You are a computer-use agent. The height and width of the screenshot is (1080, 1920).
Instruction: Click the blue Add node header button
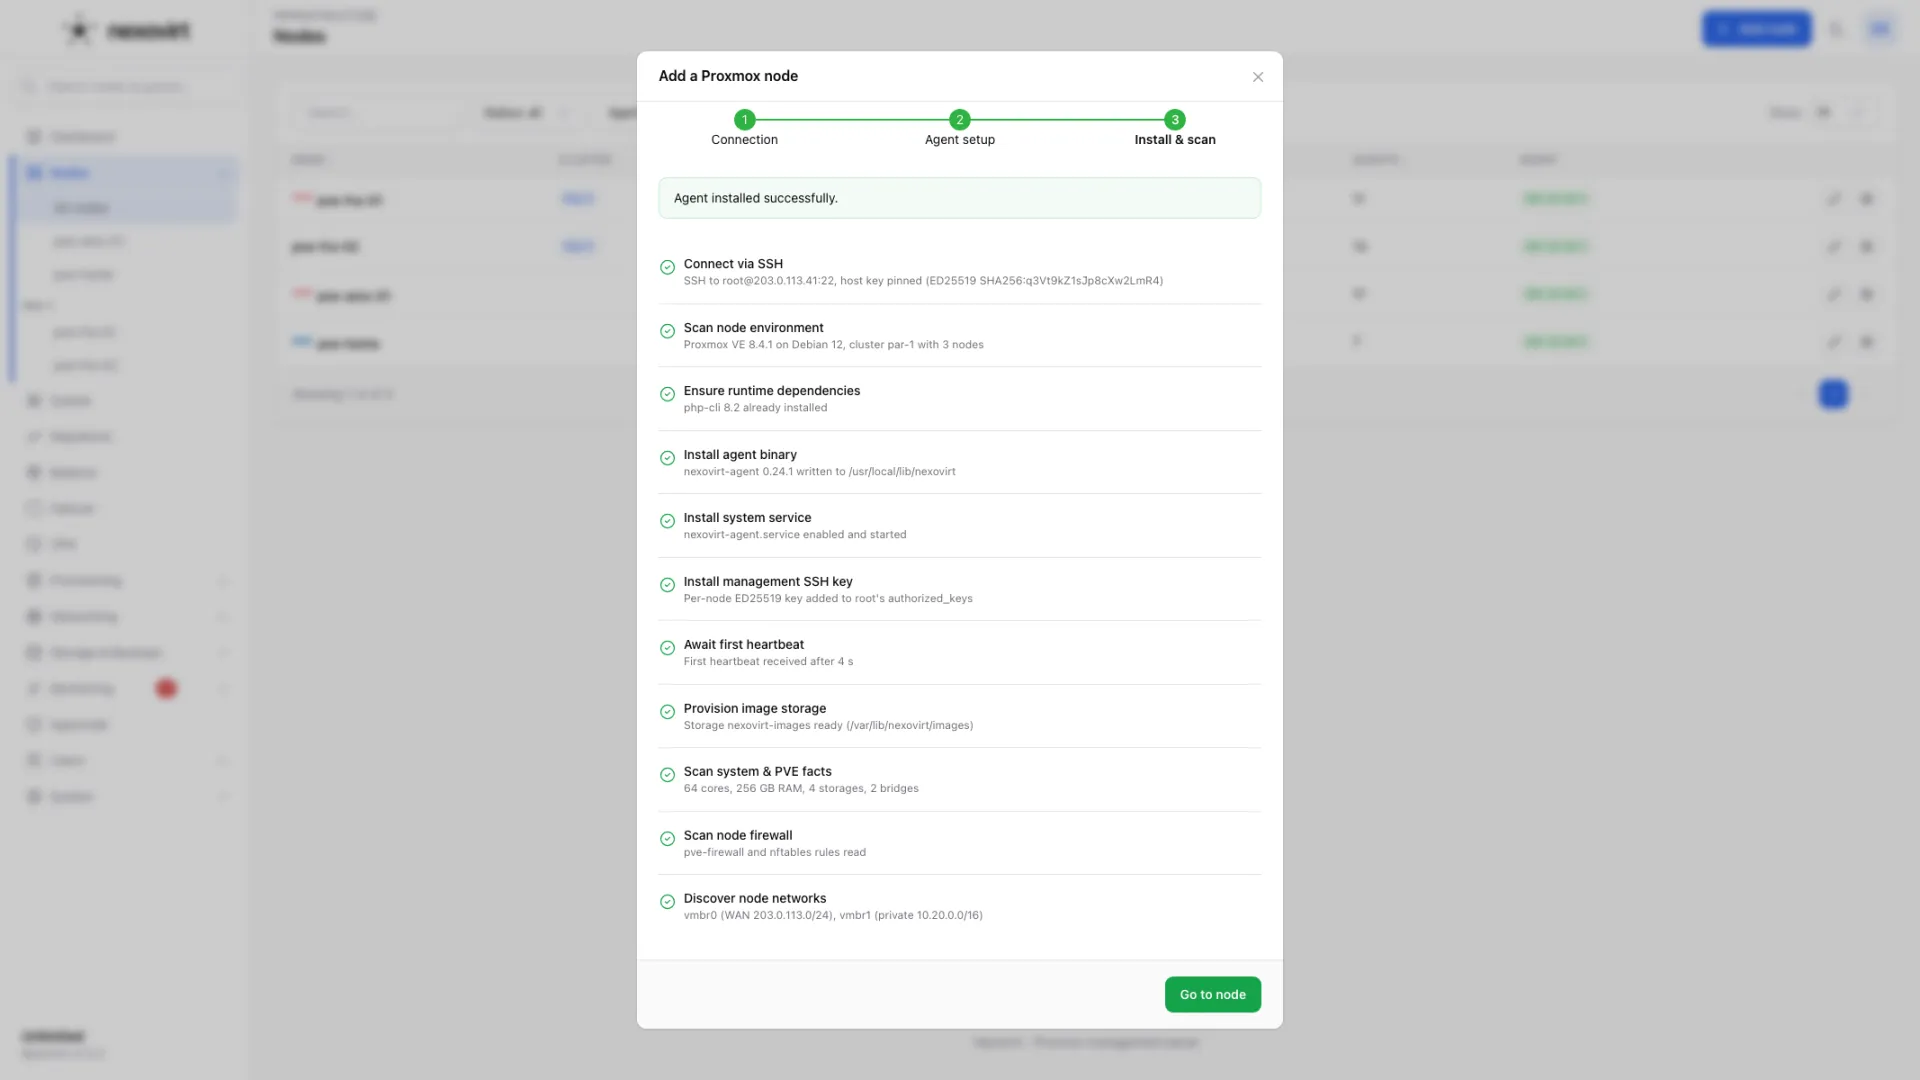pos(1757,29)
